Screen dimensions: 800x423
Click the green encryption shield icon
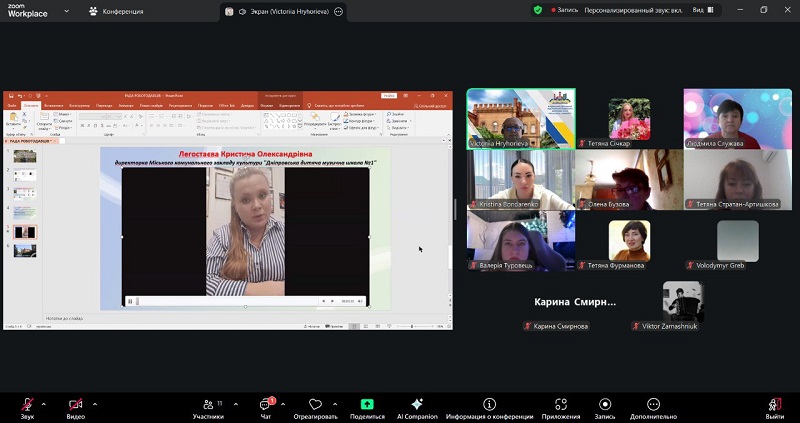538,10
